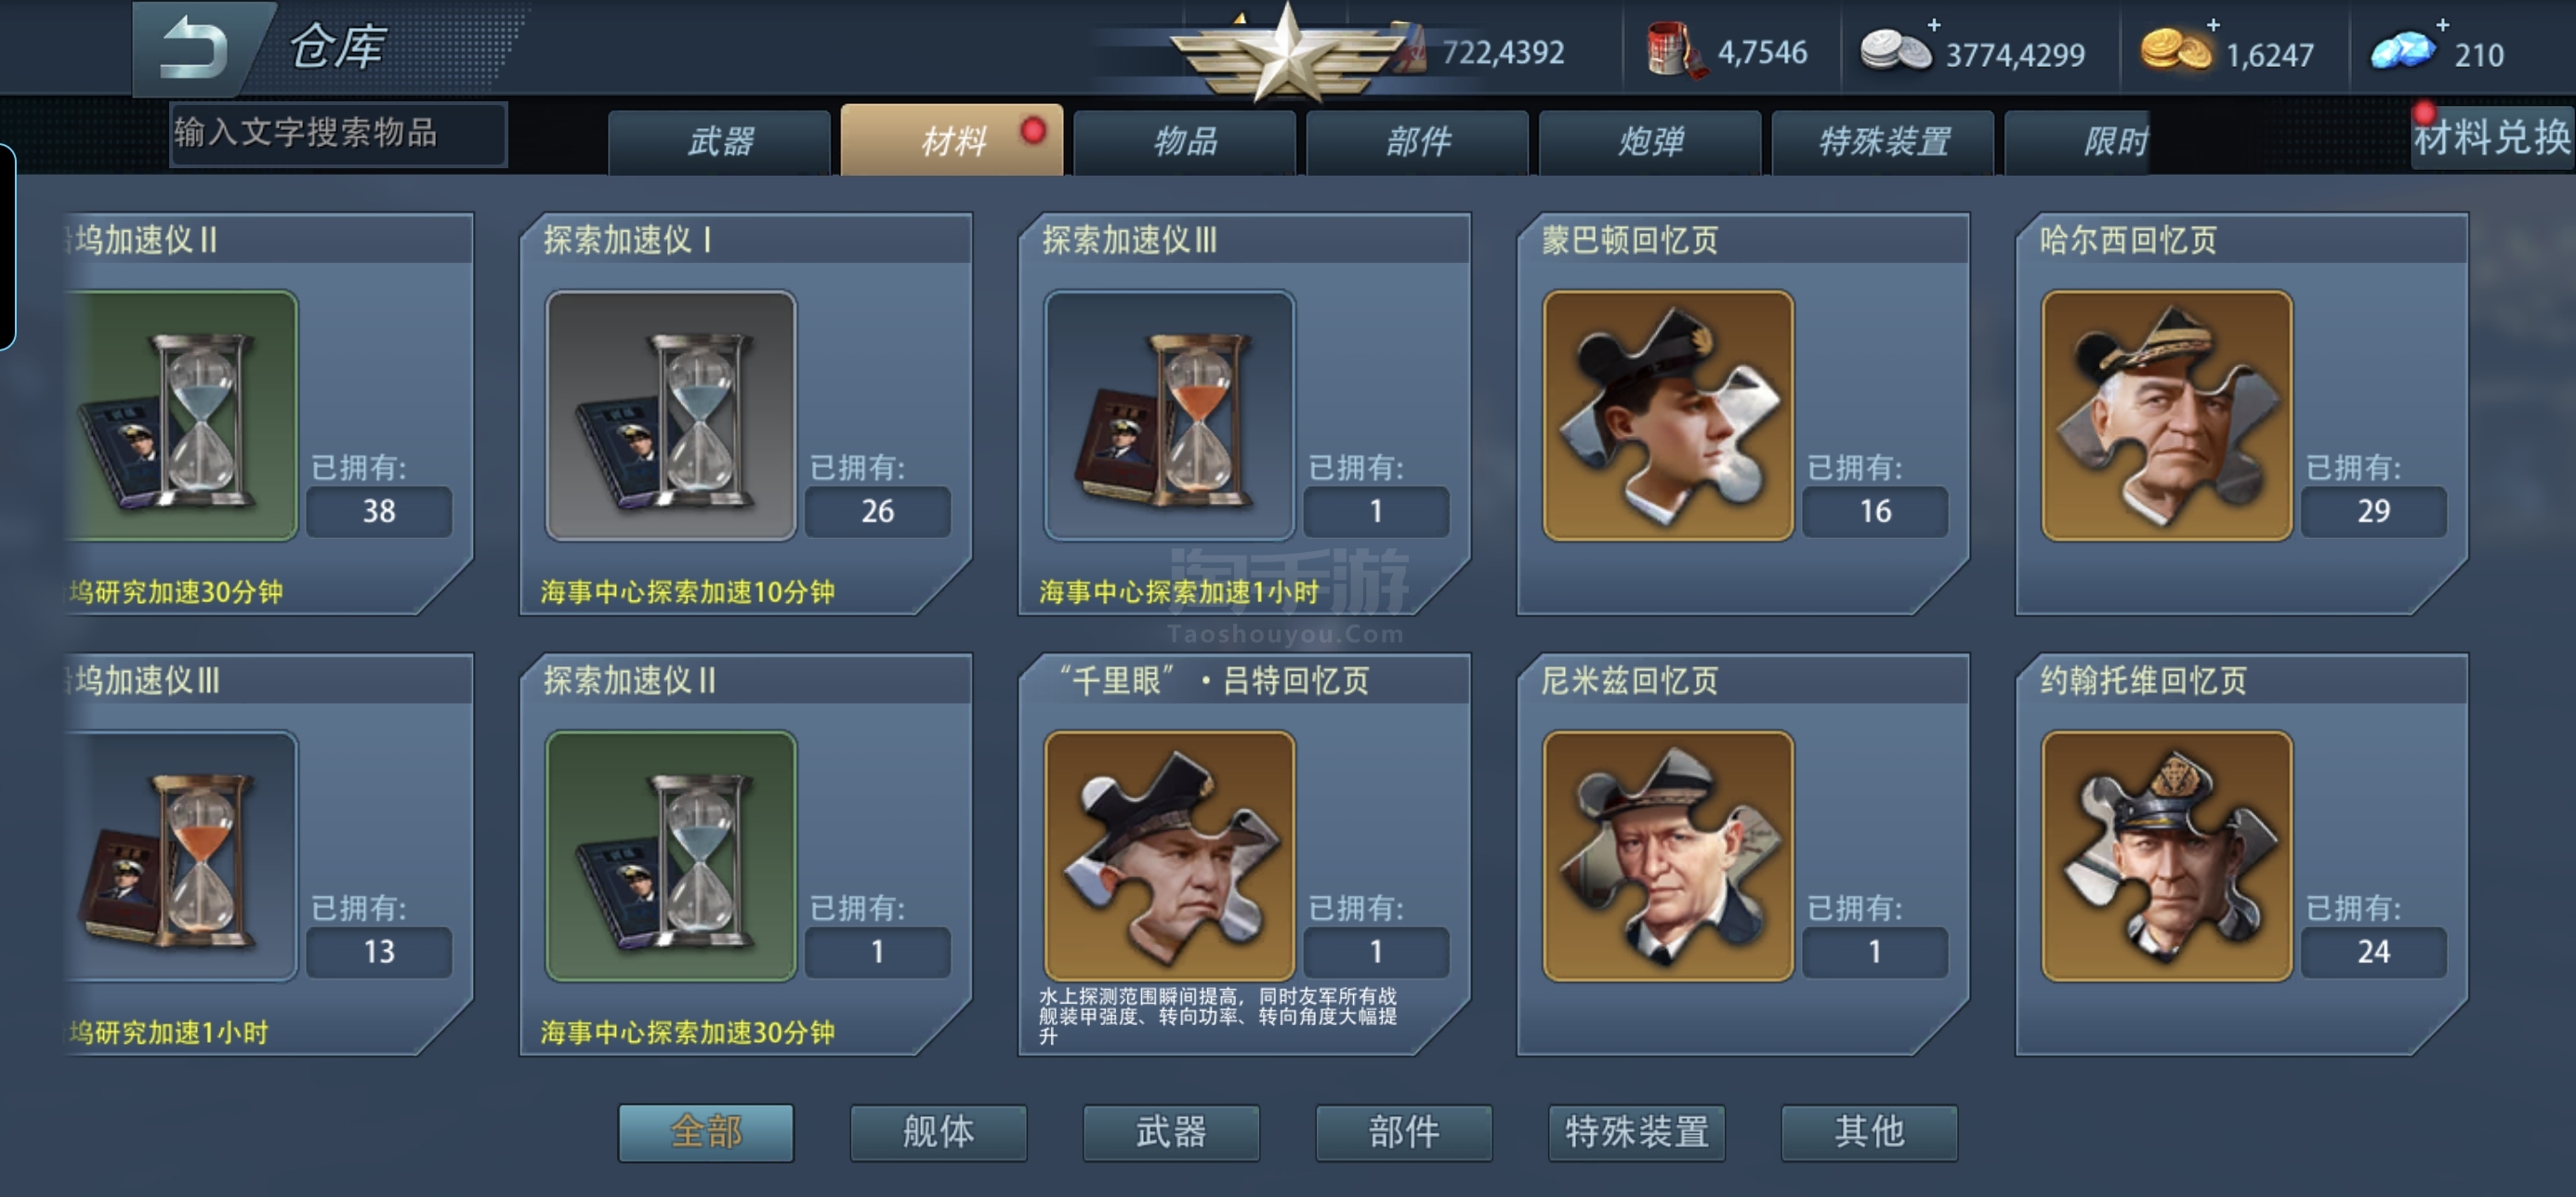This screenshot has width=2576, height=1197.
Task: Add diamonds with the plus icon
Action: point(2442,25)
